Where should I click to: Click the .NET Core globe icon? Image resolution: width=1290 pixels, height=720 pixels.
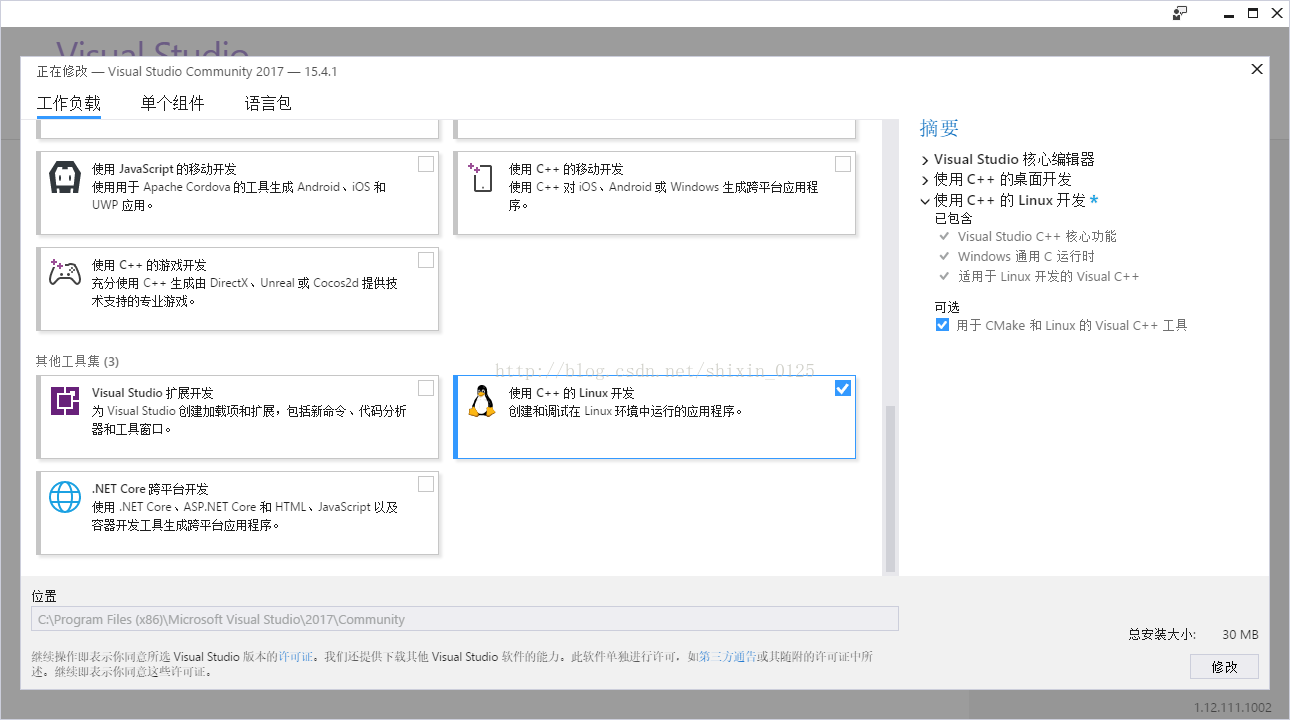point(65,497)
